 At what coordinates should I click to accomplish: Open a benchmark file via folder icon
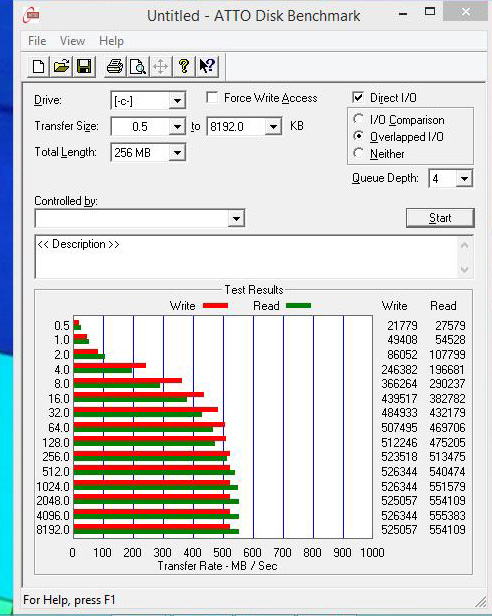pos(61,66)
